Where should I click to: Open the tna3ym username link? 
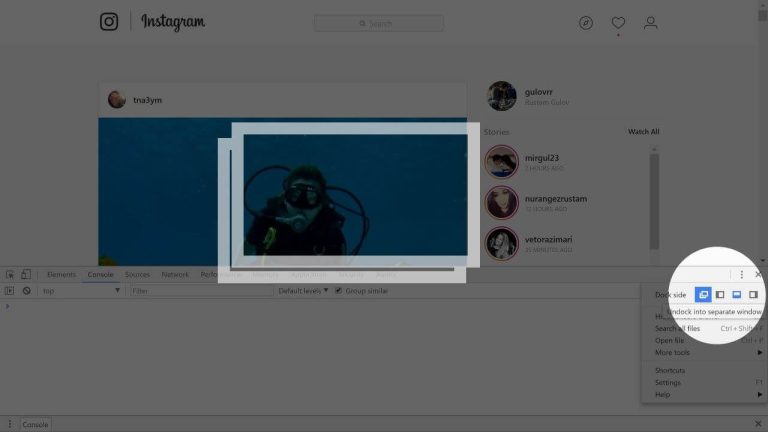[x=147, y=100]
